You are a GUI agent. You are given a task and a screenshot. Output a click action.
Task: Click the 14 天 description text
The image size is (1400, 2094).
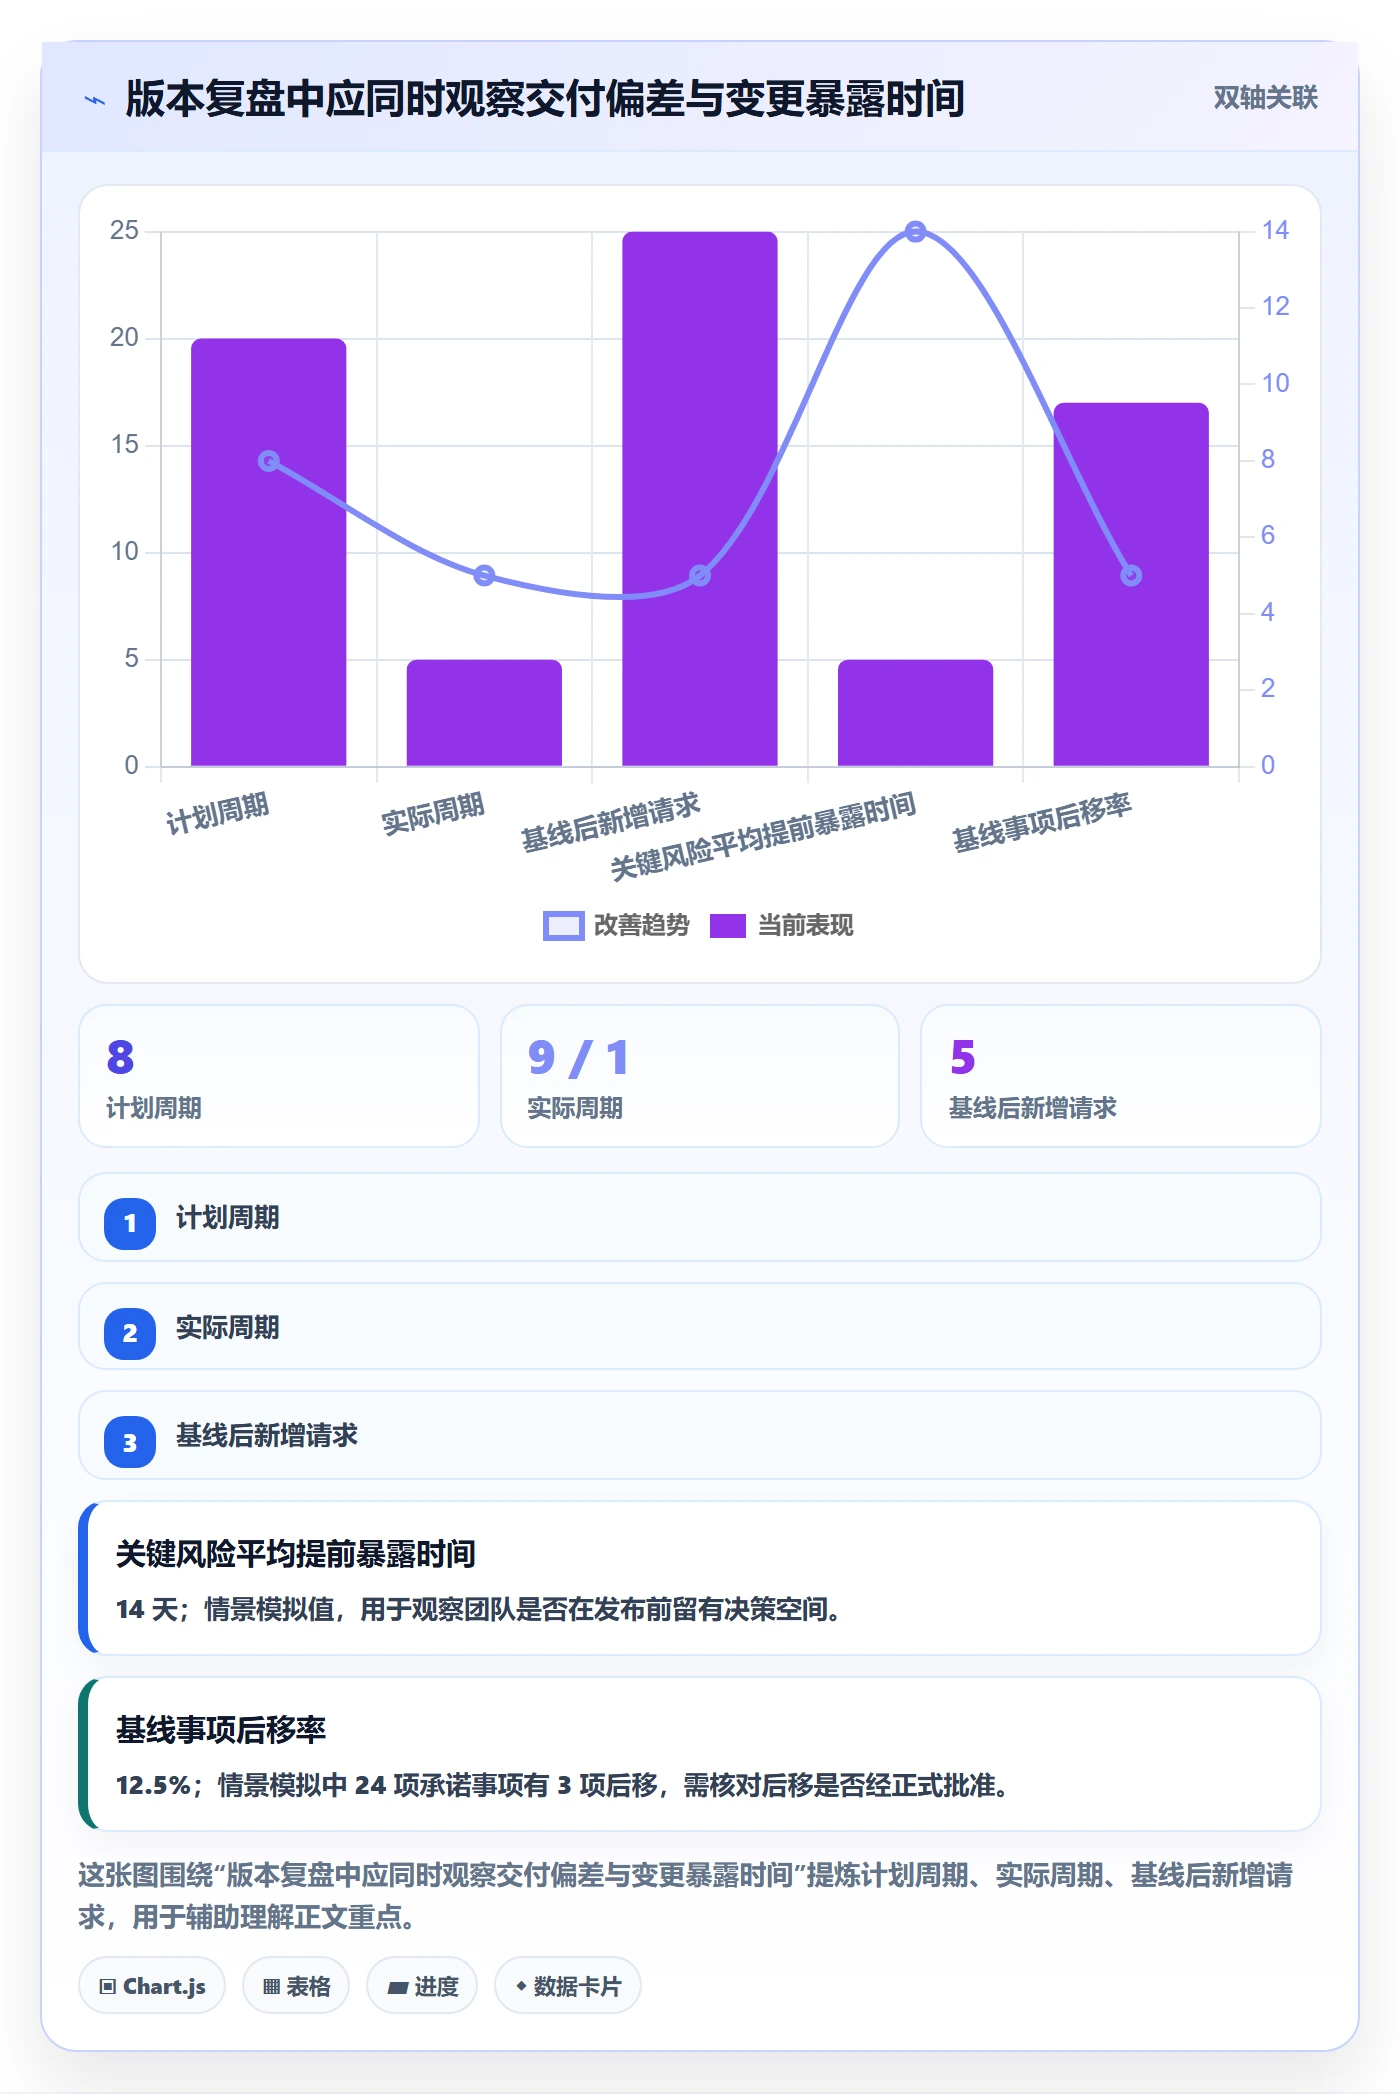(478, 1610)
